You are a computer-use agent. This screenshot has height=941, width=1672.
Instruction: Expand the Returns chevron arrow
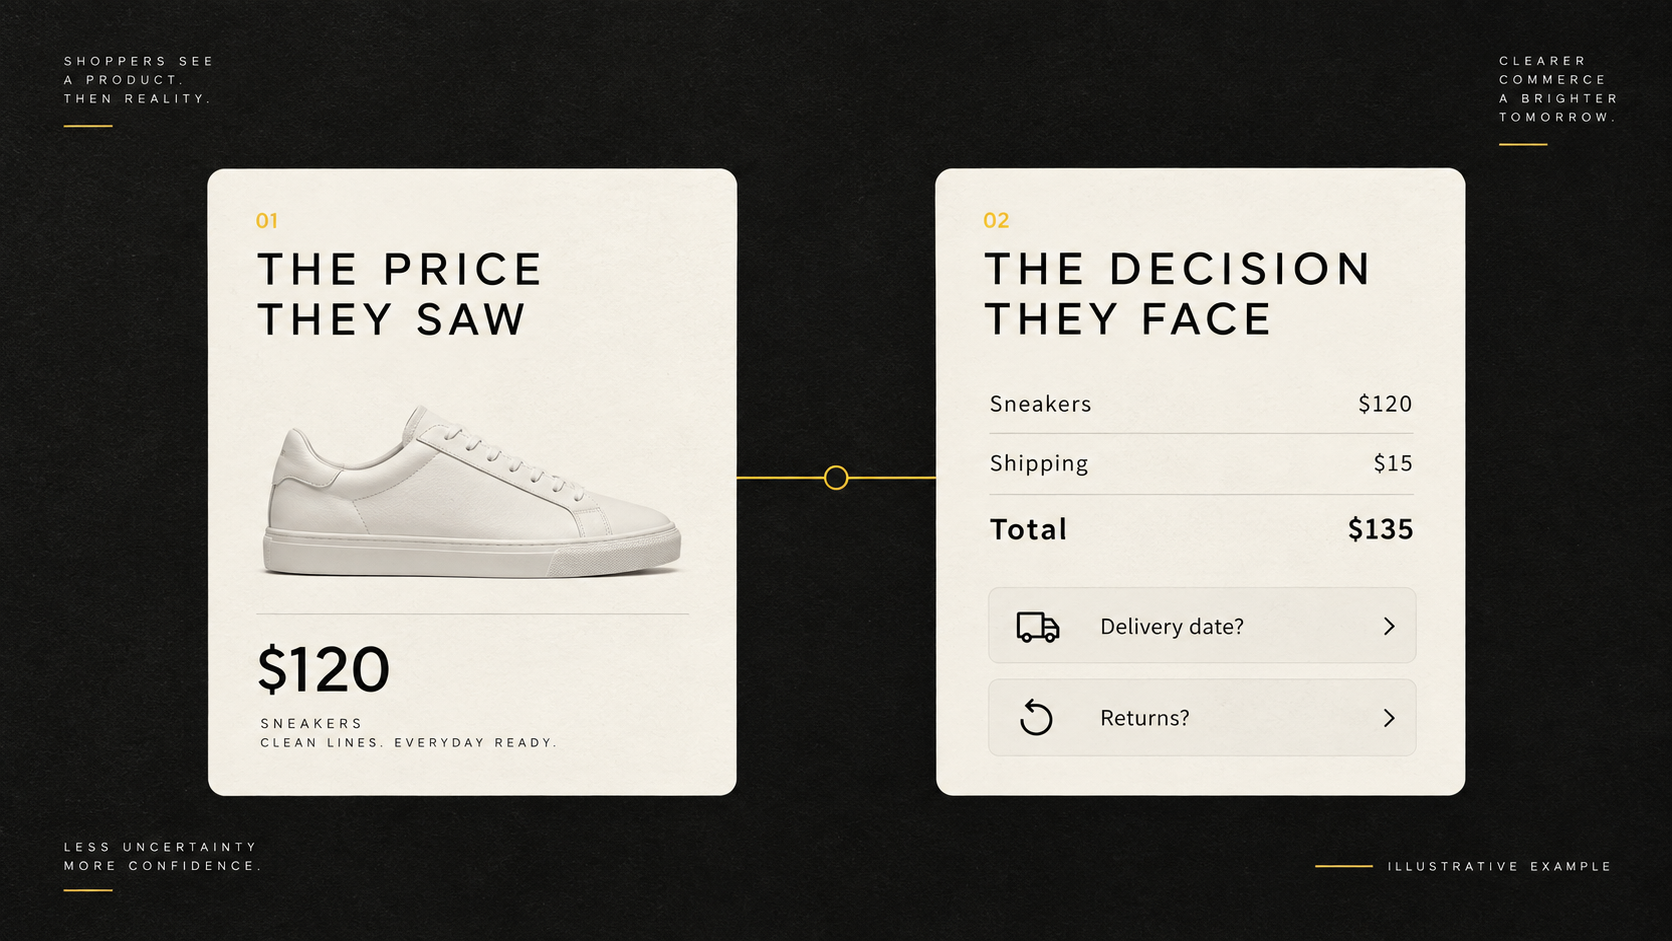(1389, 718)
